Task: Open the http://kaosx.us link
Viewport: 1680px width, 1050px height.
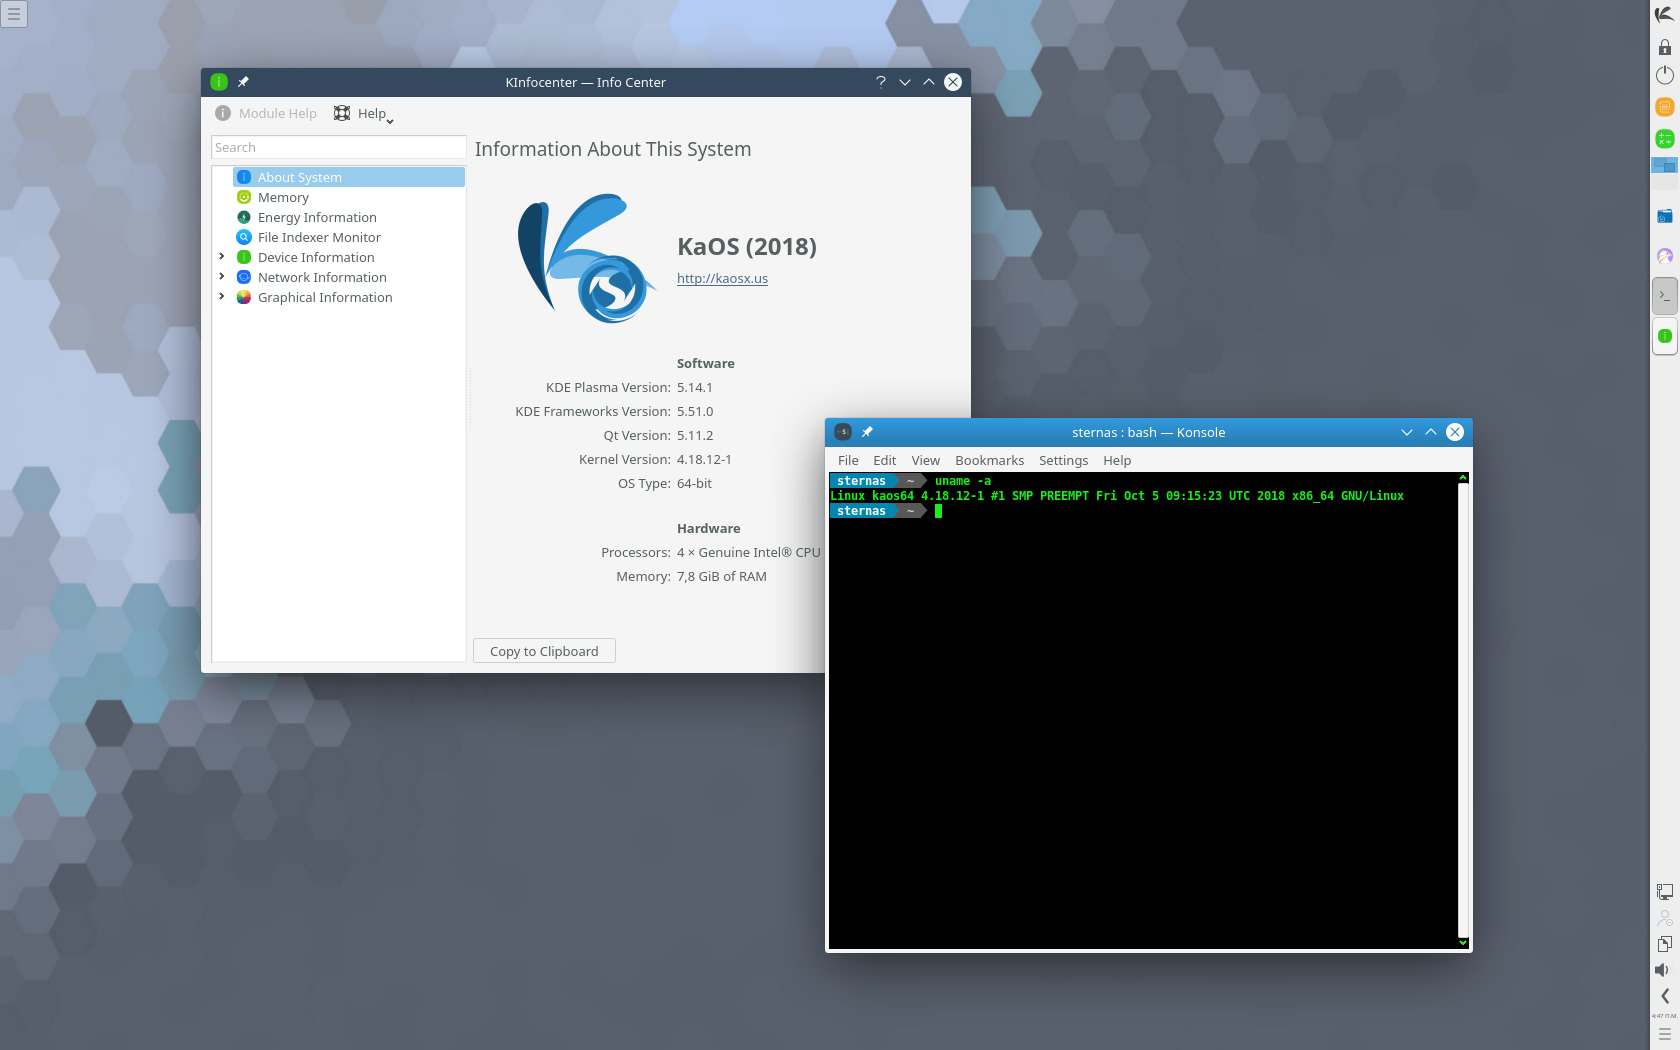Action: click(x=722, y=278)
